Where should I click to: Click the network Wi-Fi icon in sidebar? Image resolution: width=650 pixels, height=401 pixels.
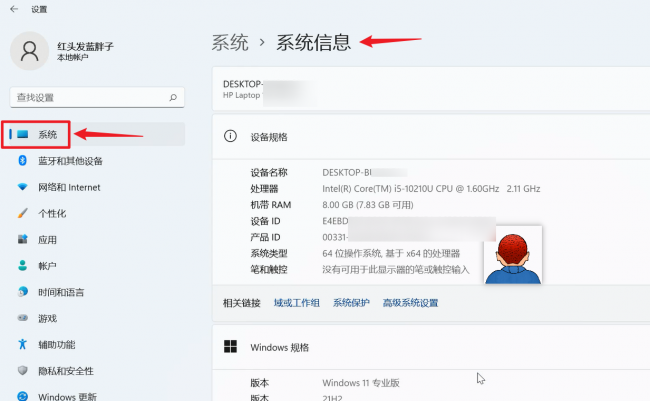22,187
